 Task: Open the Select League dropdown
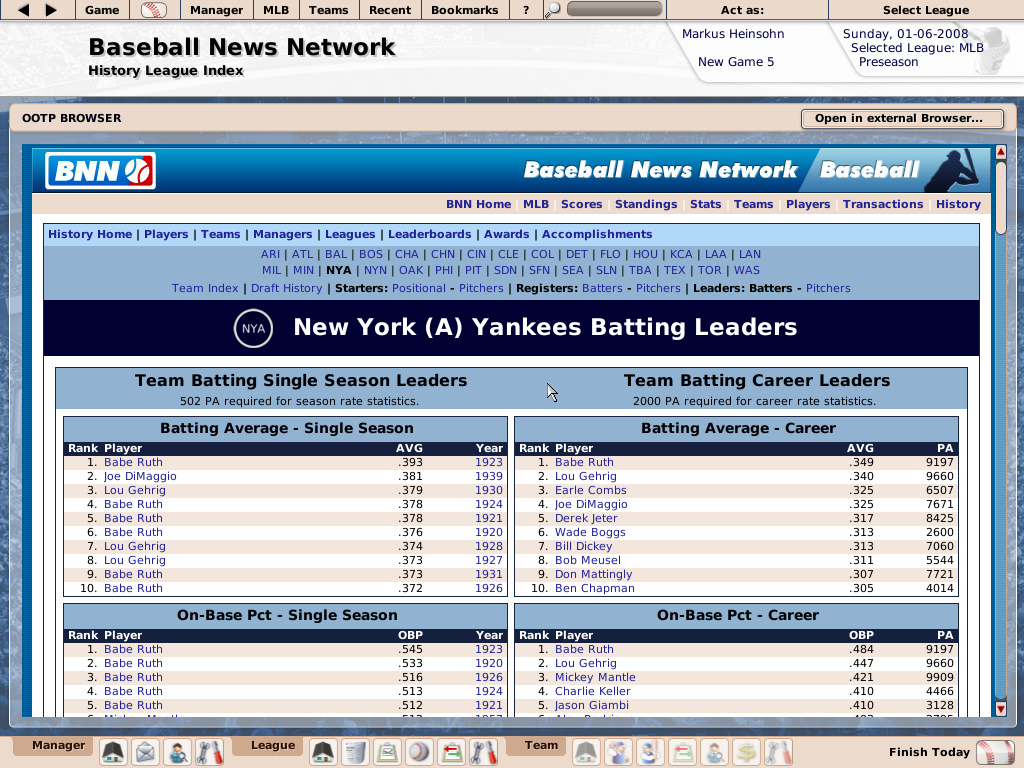(x=926, y=10)
